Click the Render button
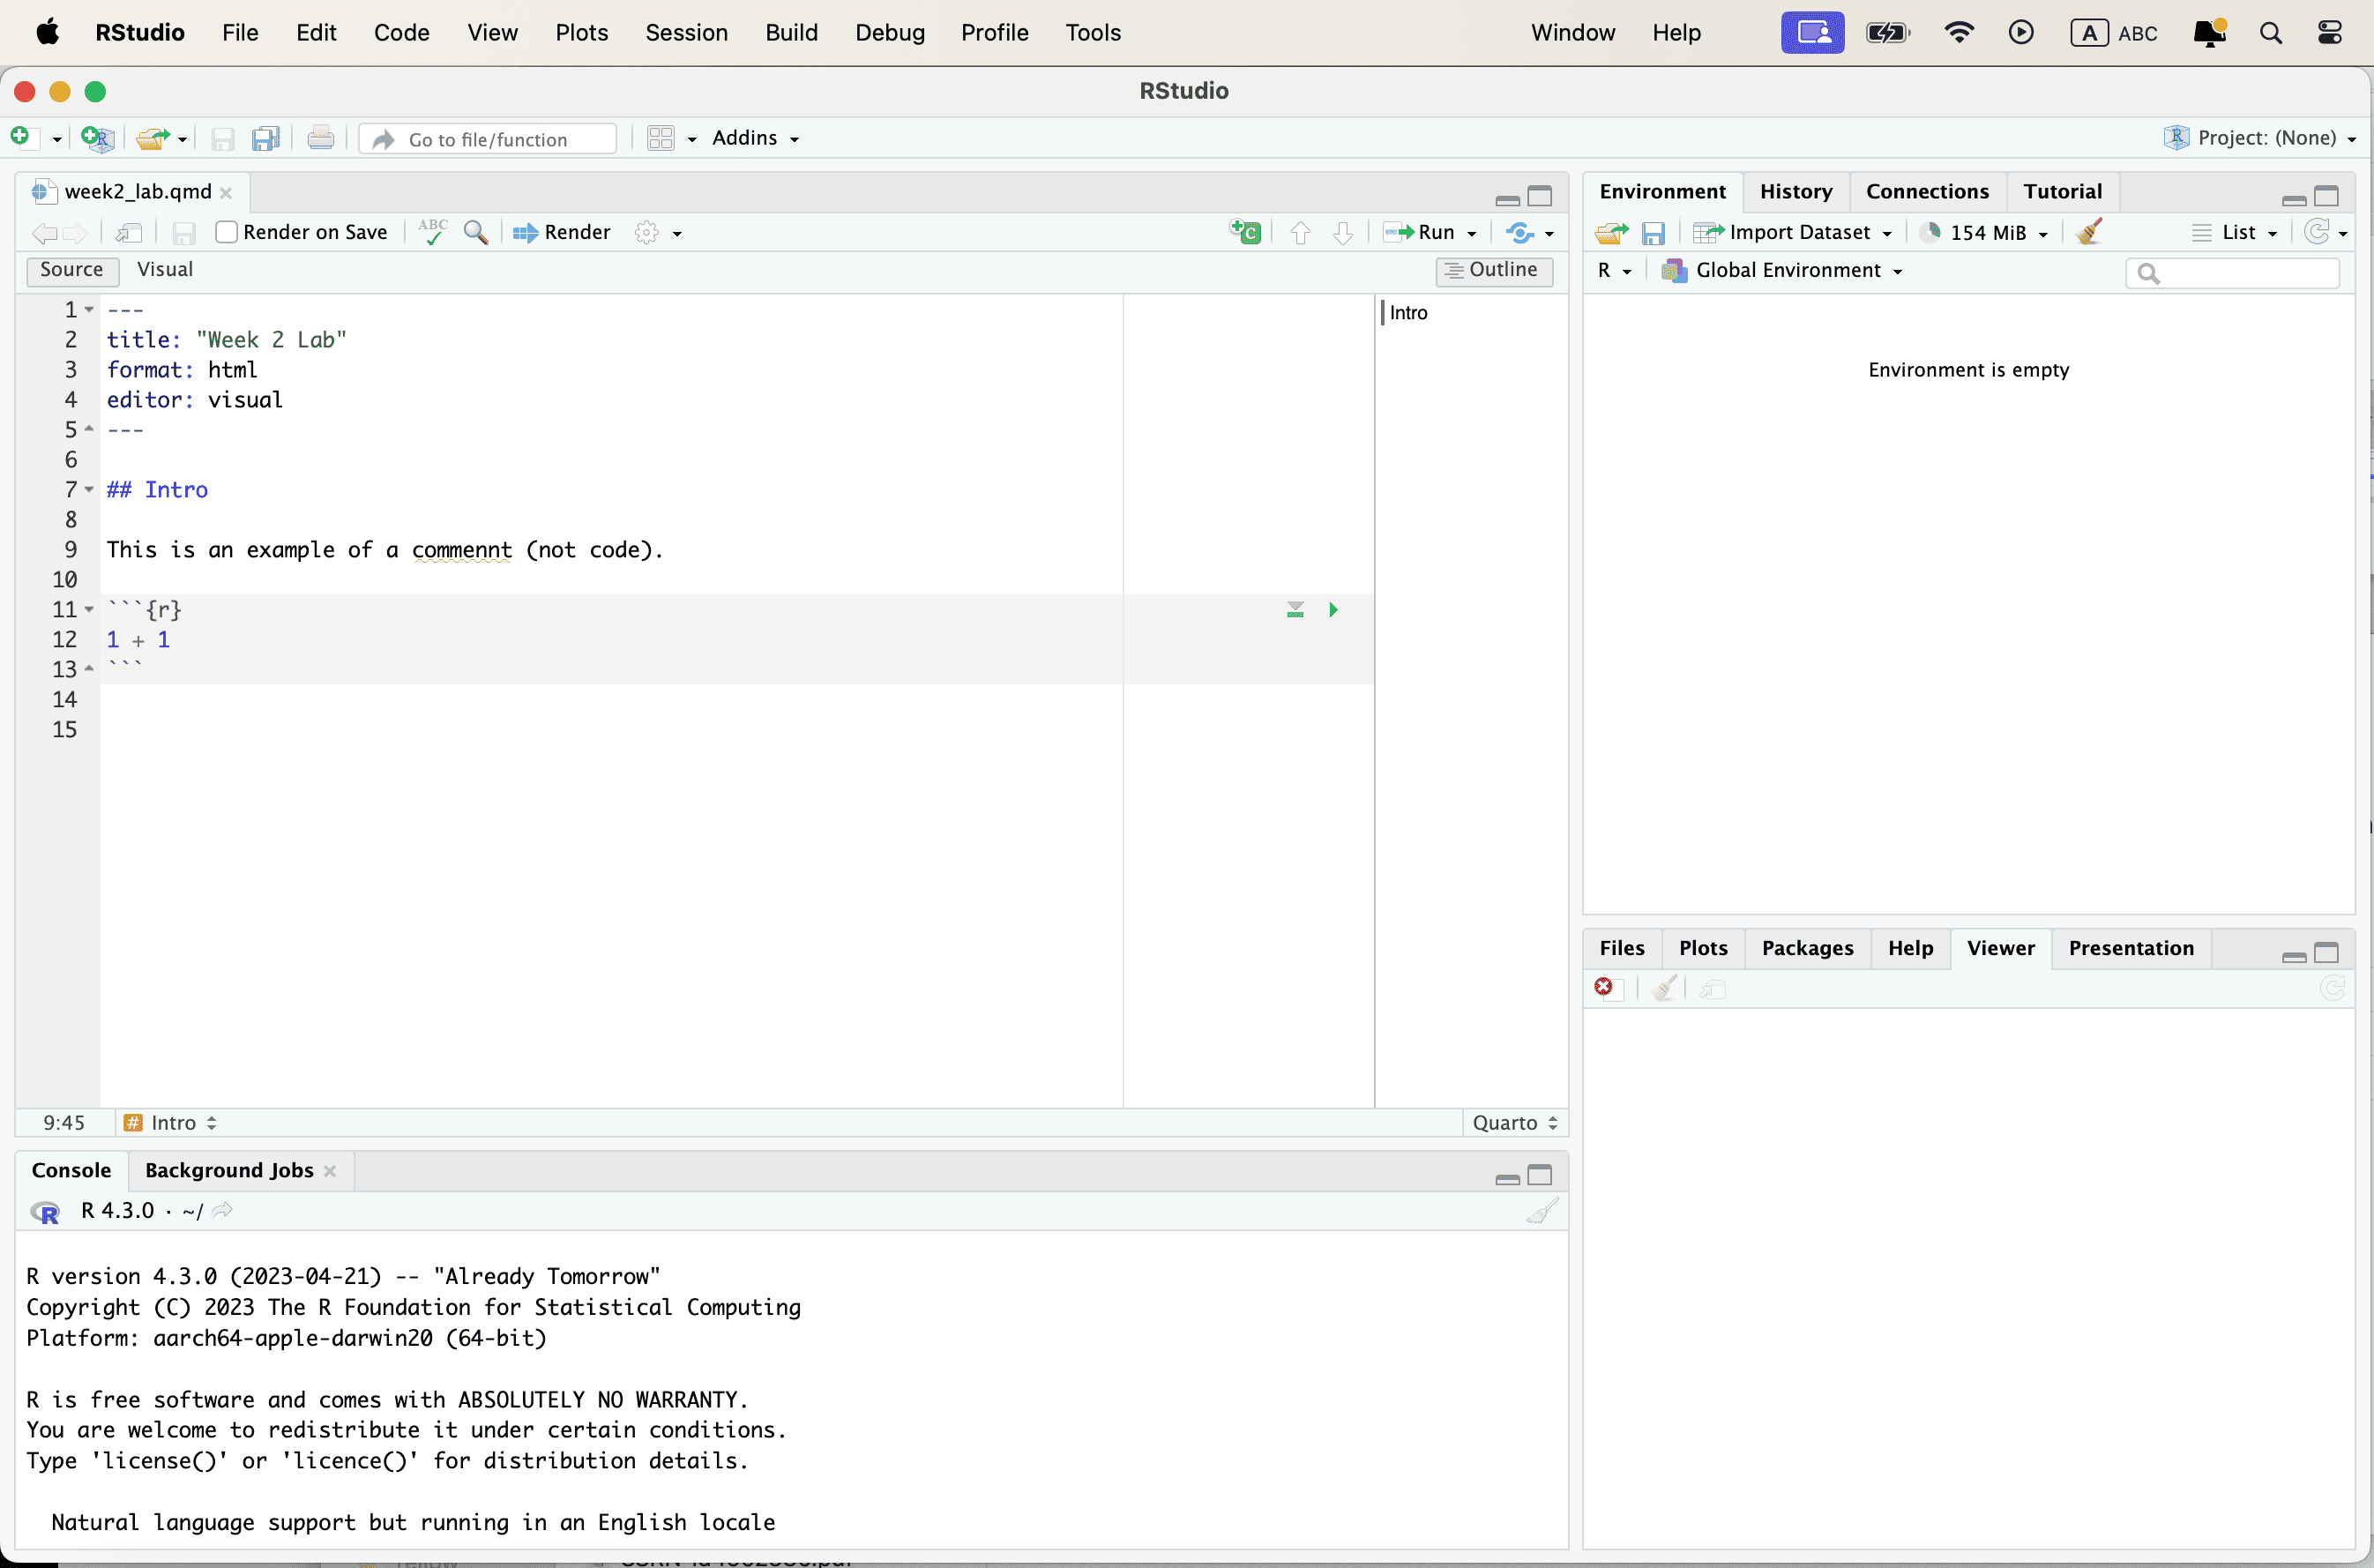This screenshot has width=2374, height=1568. click(562, 232)
